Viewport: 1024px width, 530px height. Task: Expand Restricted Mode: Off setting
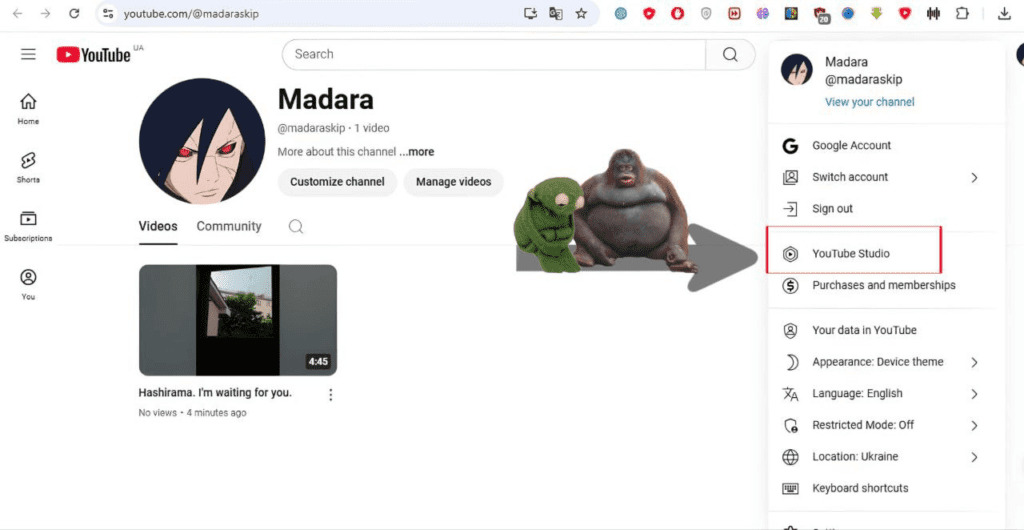click(886, 425)
